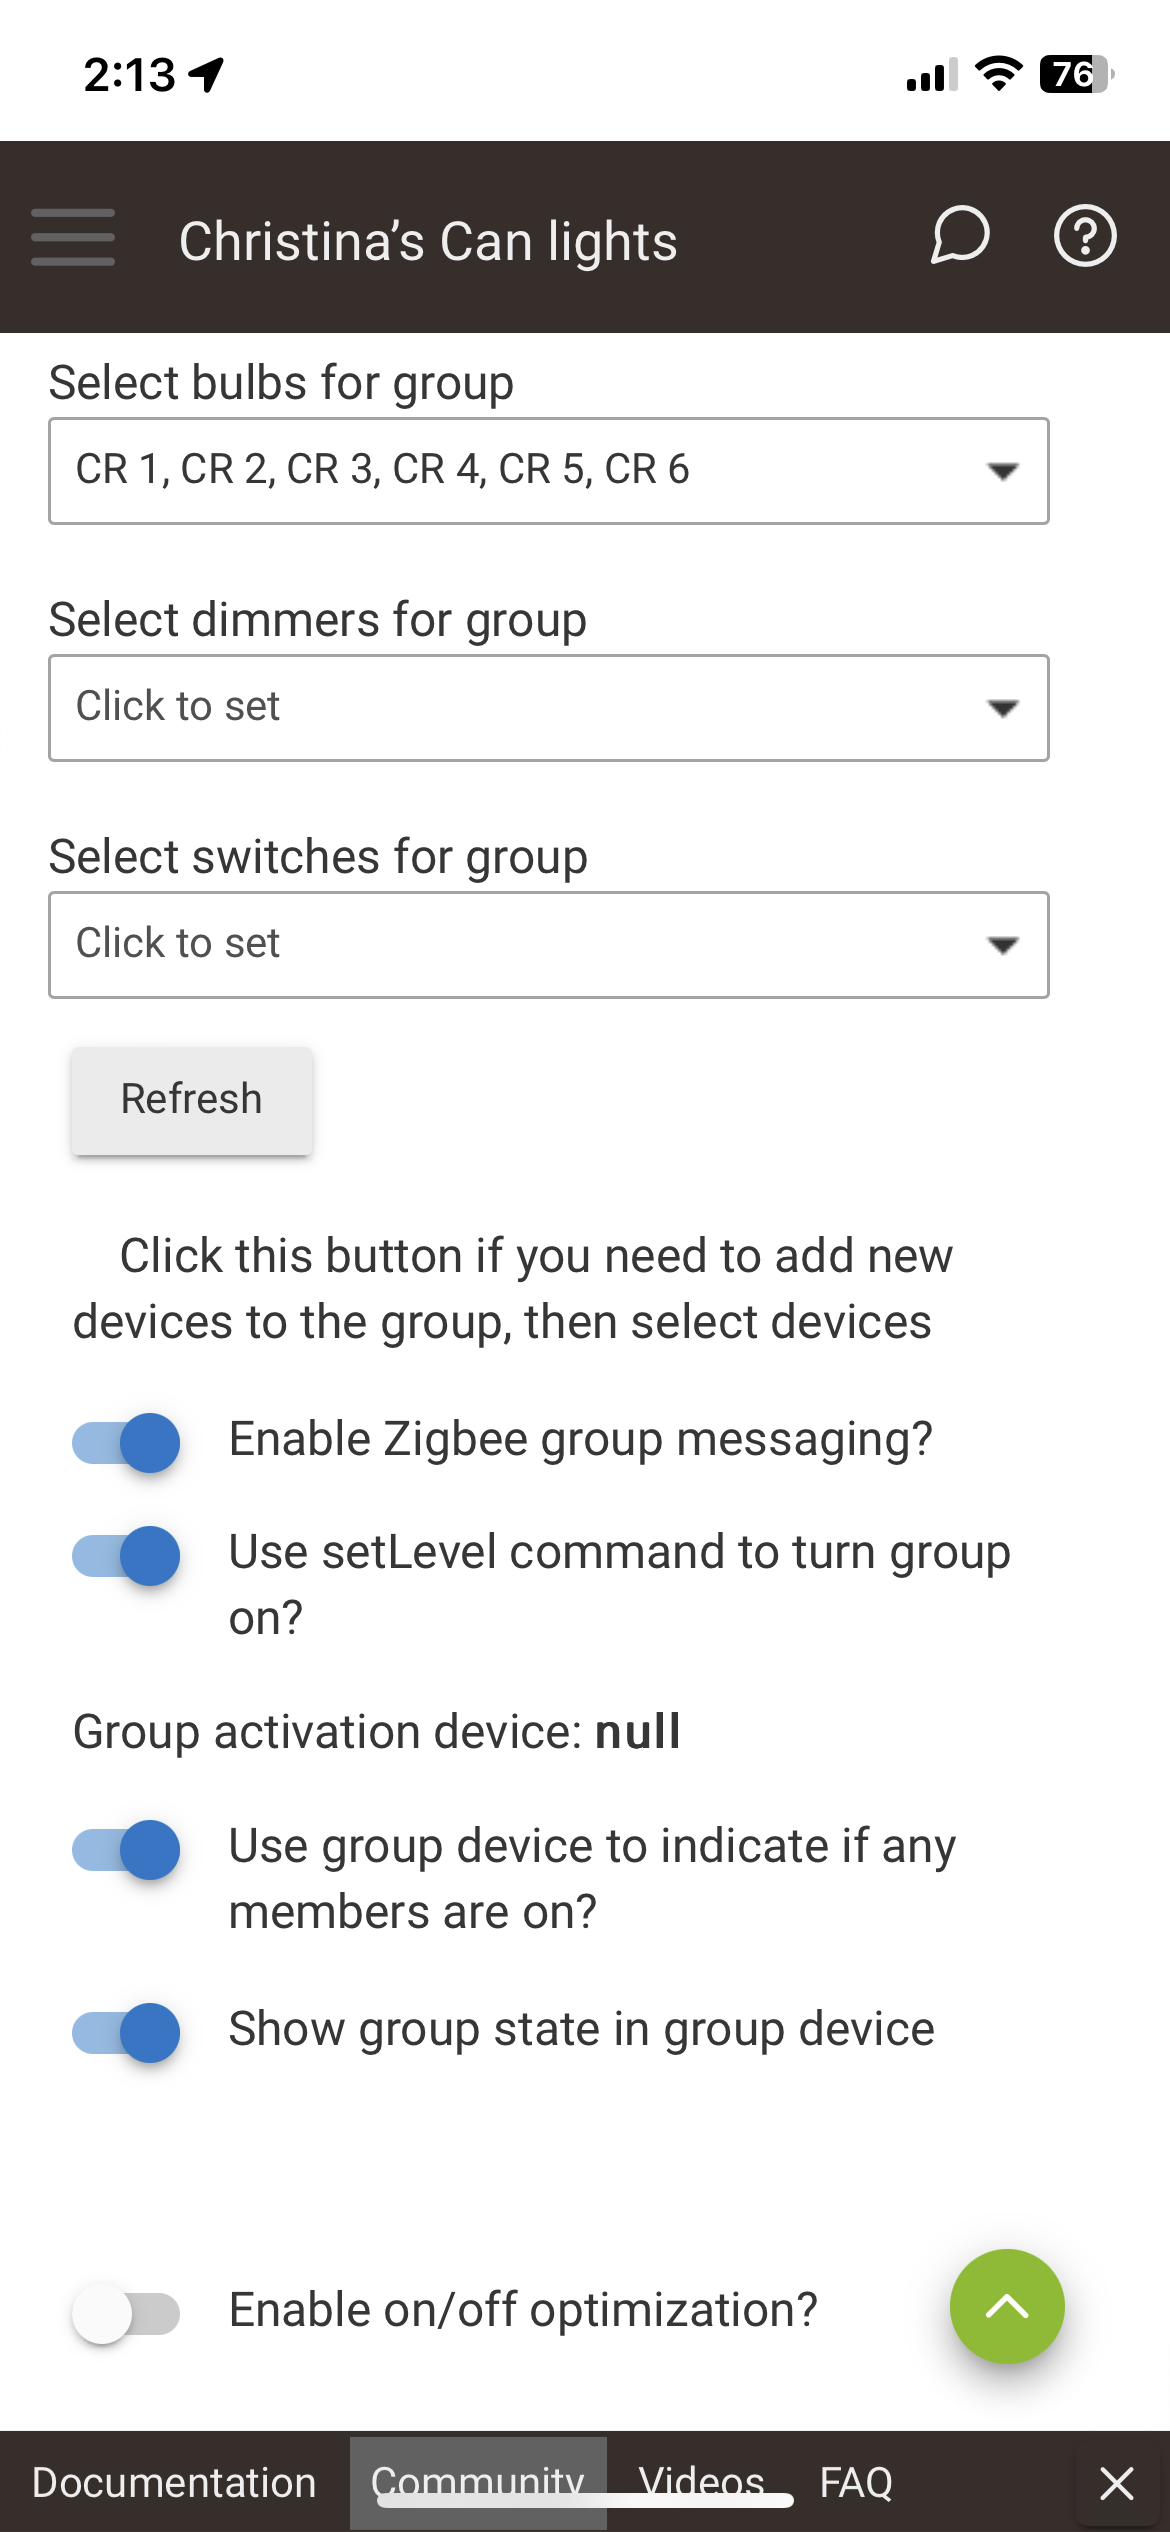
Task: Tap the battery indicator in status bar
Action: click(x=1077, y=74)
